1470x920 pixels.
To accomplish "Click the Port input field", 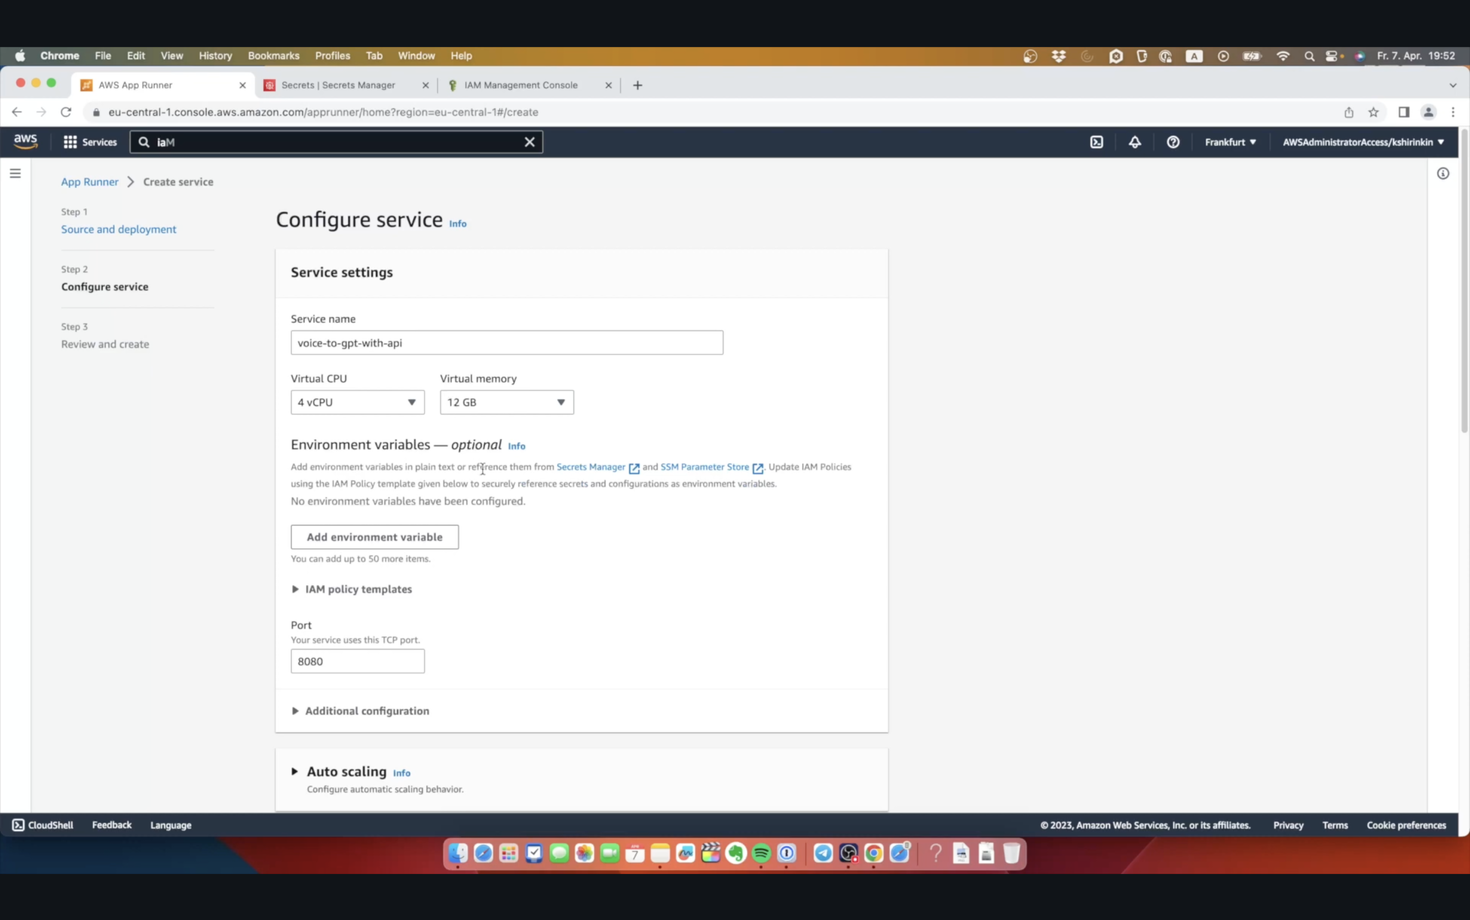I will [x=357, y=661].
